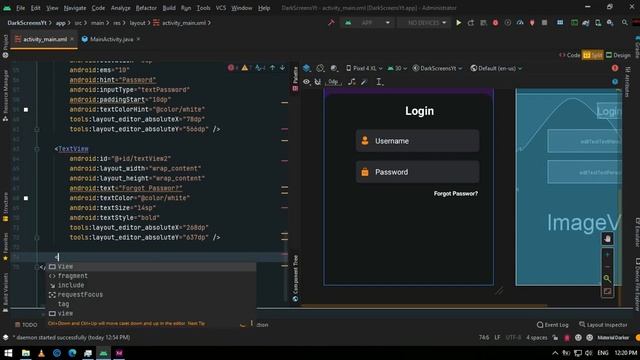Jump to next highlighted error down arrow
The image size is (640, 360).
coord(282,68)
